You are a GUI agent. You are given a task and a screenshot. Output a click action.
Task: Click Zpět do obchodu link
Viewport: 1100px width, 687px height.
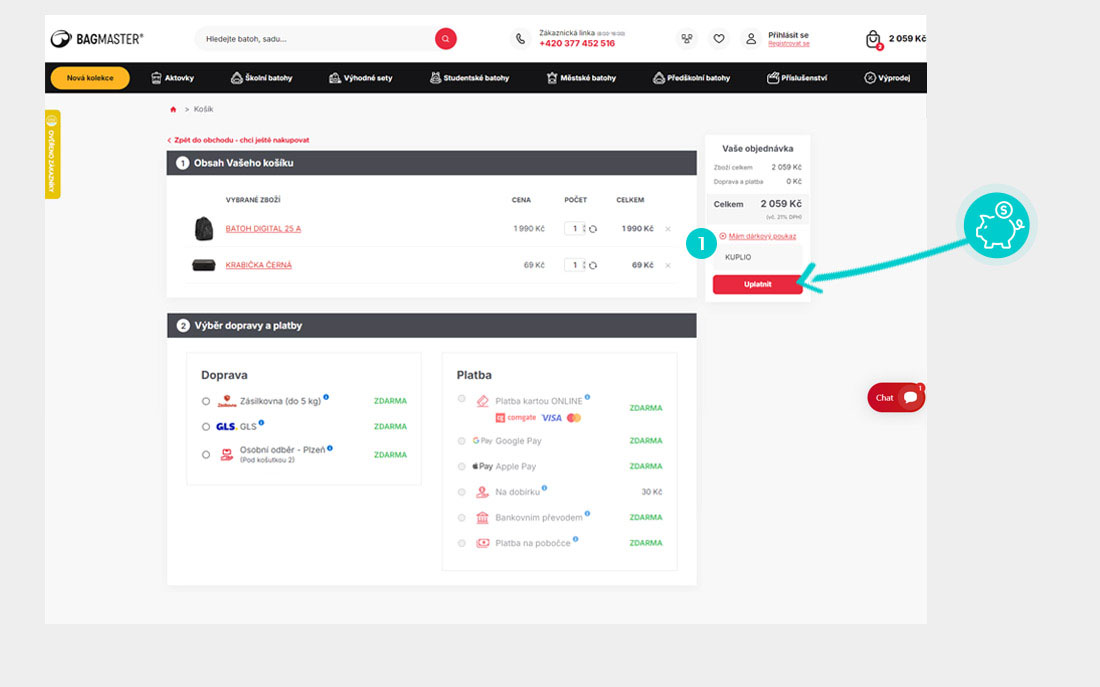click(238, 140)
